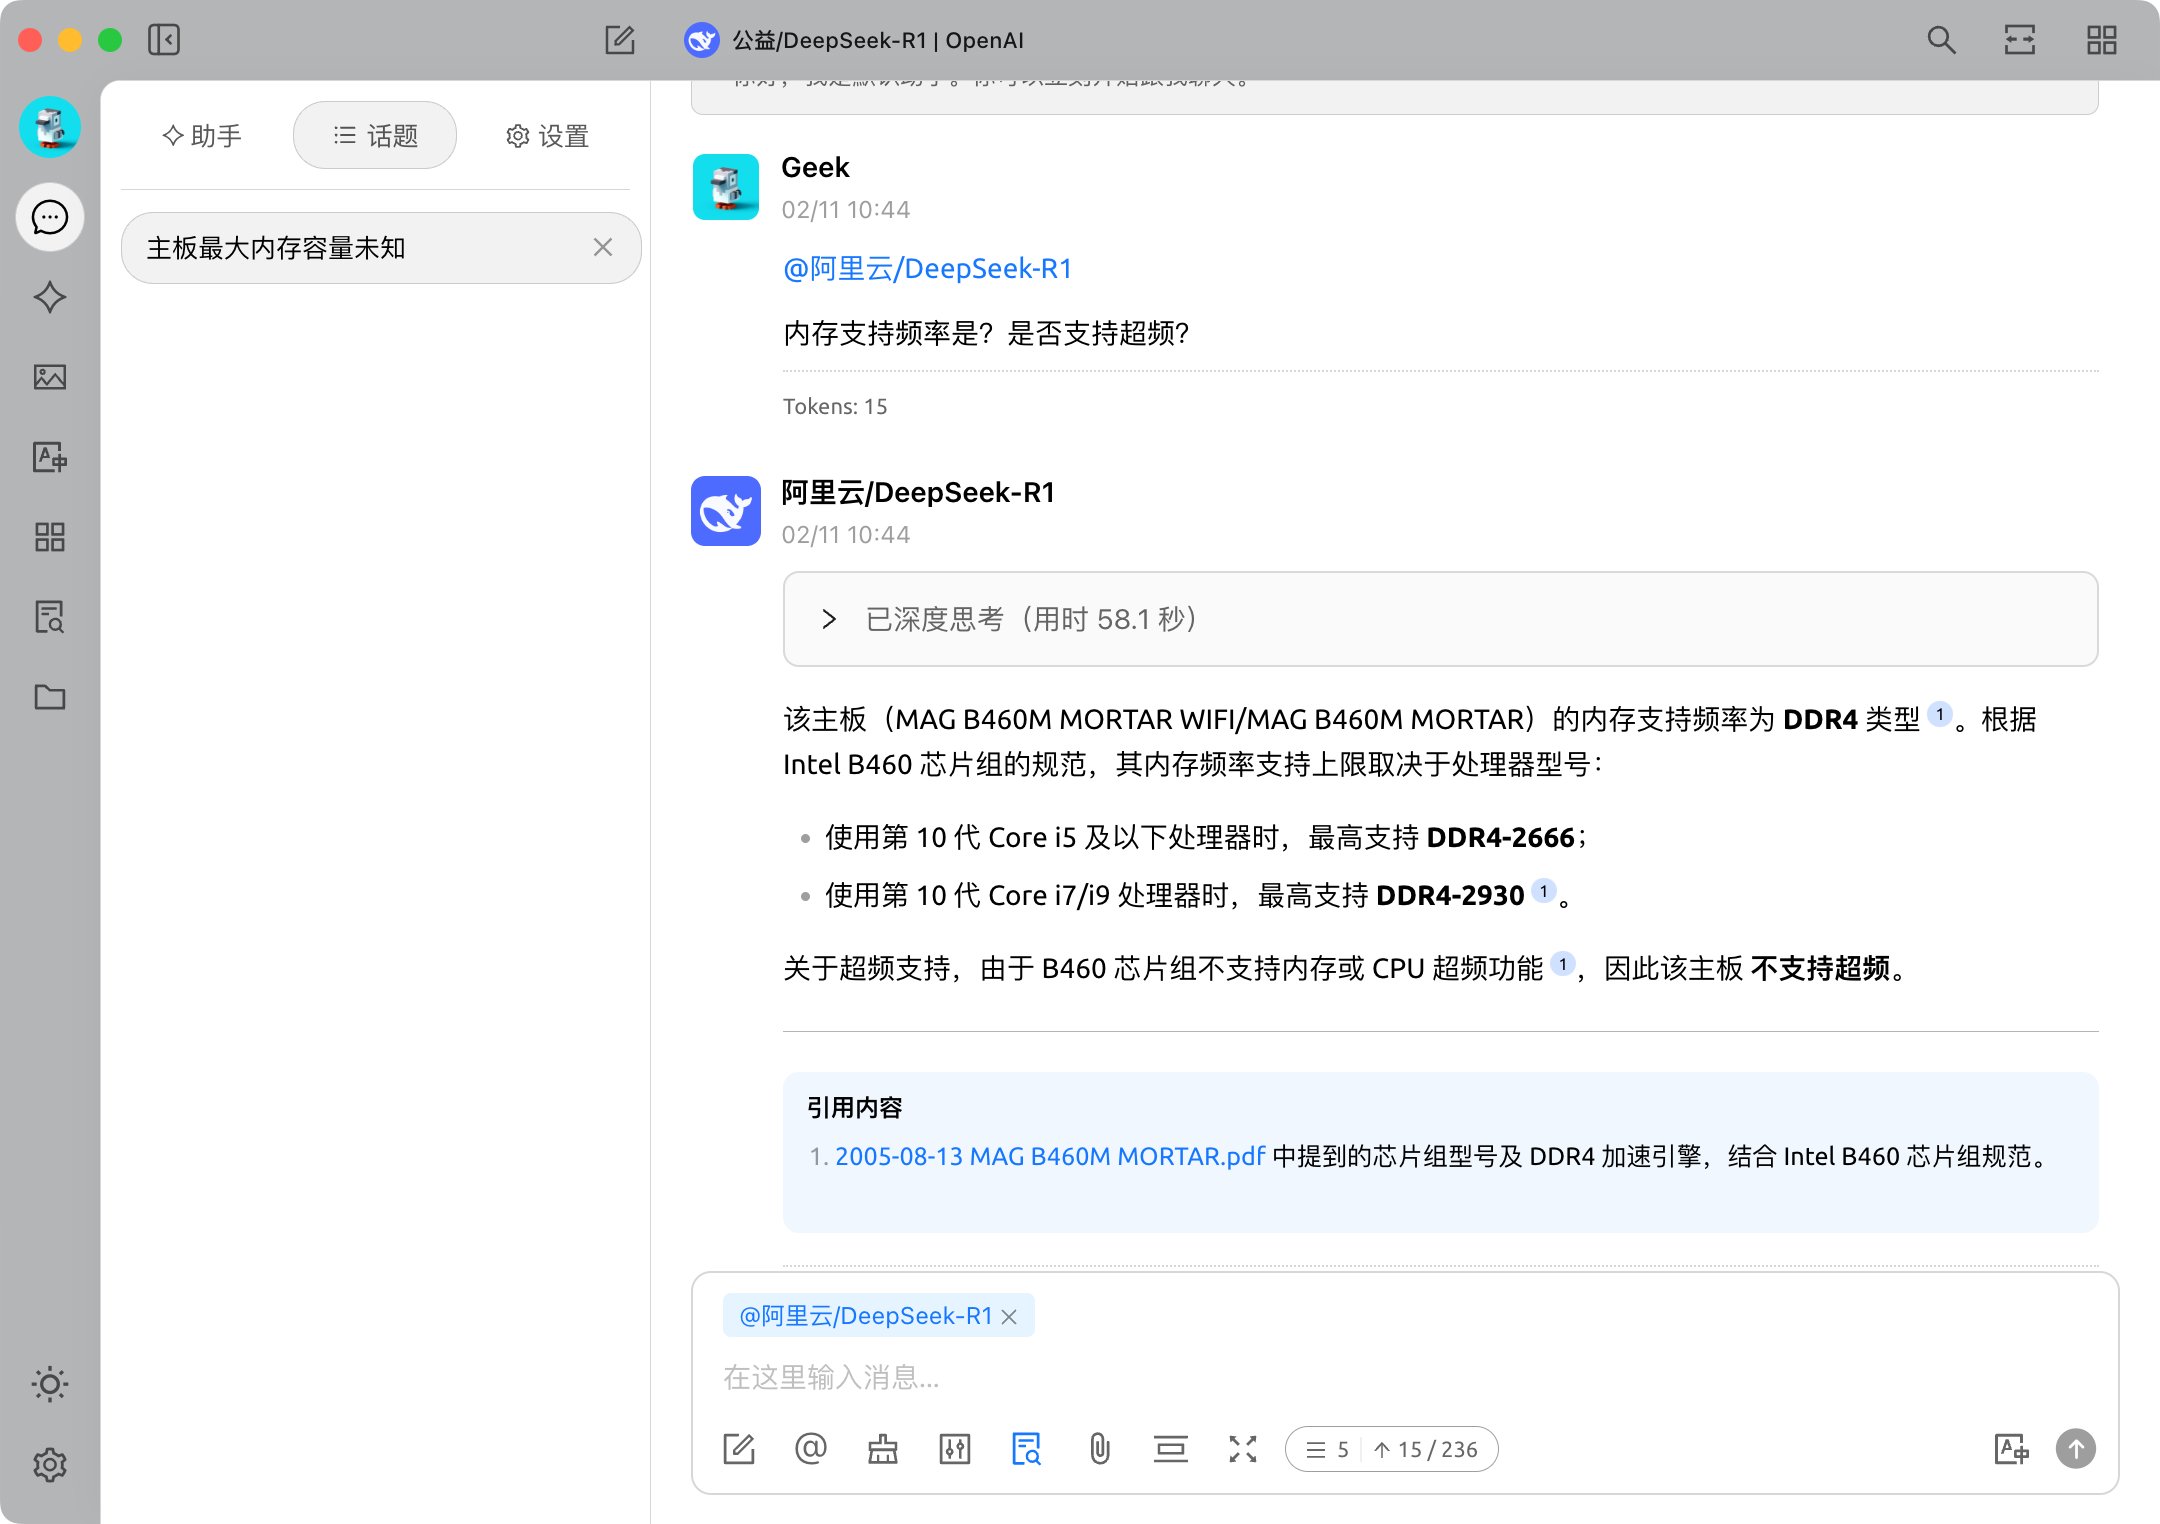Viewport: 2160px width, 1524px height.
Task: Expand the input box with fullscreen arrows
Action: [x=1243, y=1449]
